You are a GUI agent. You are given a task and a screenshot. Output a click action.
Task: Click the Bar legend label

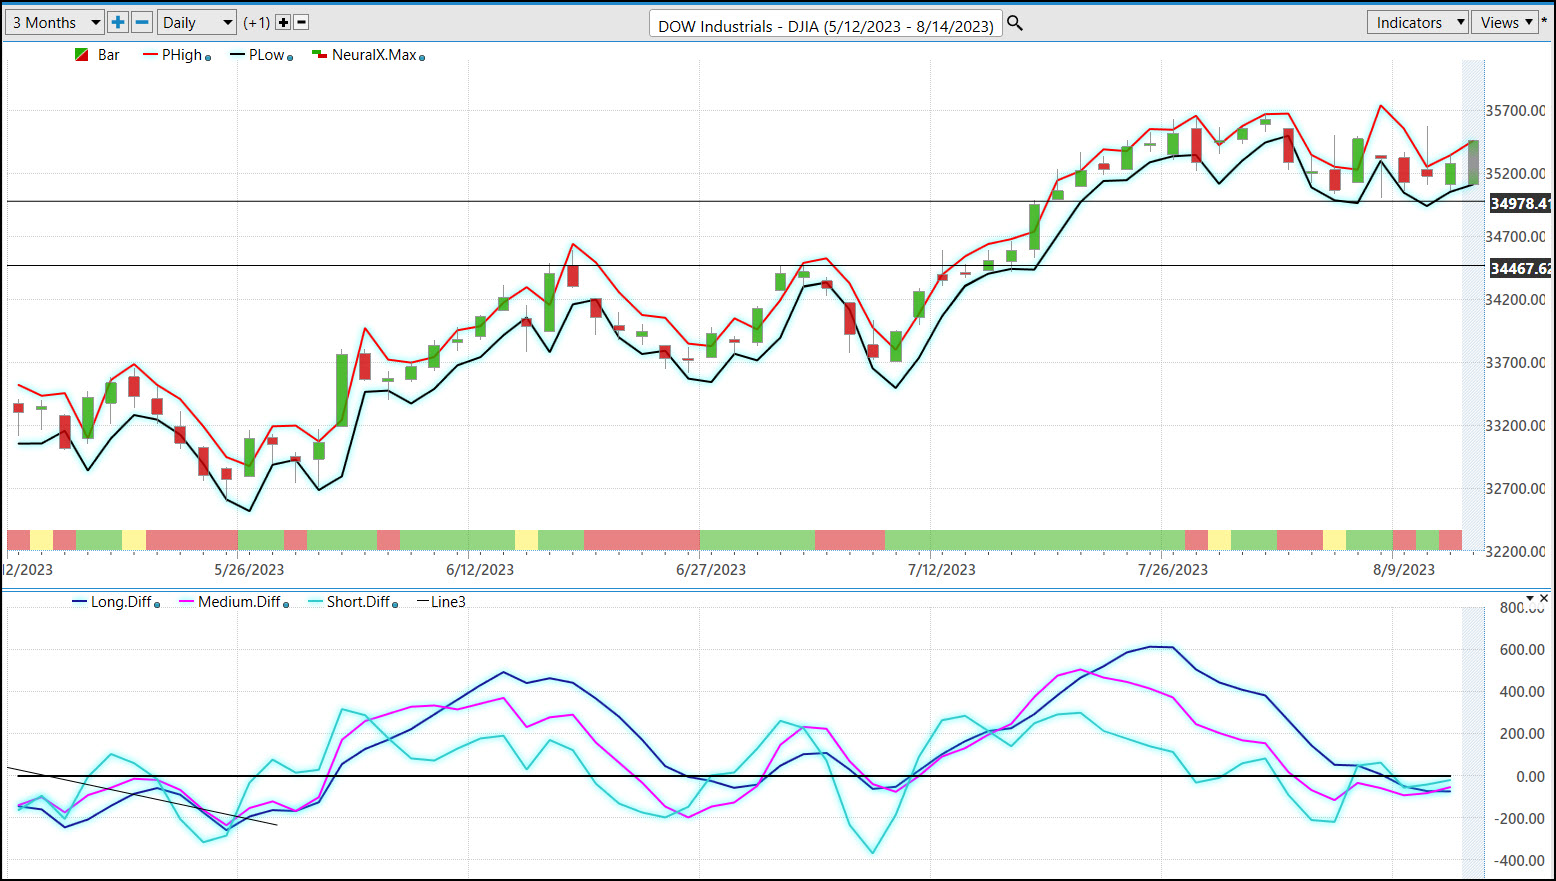pyautogui.click(x=109, y=55)
